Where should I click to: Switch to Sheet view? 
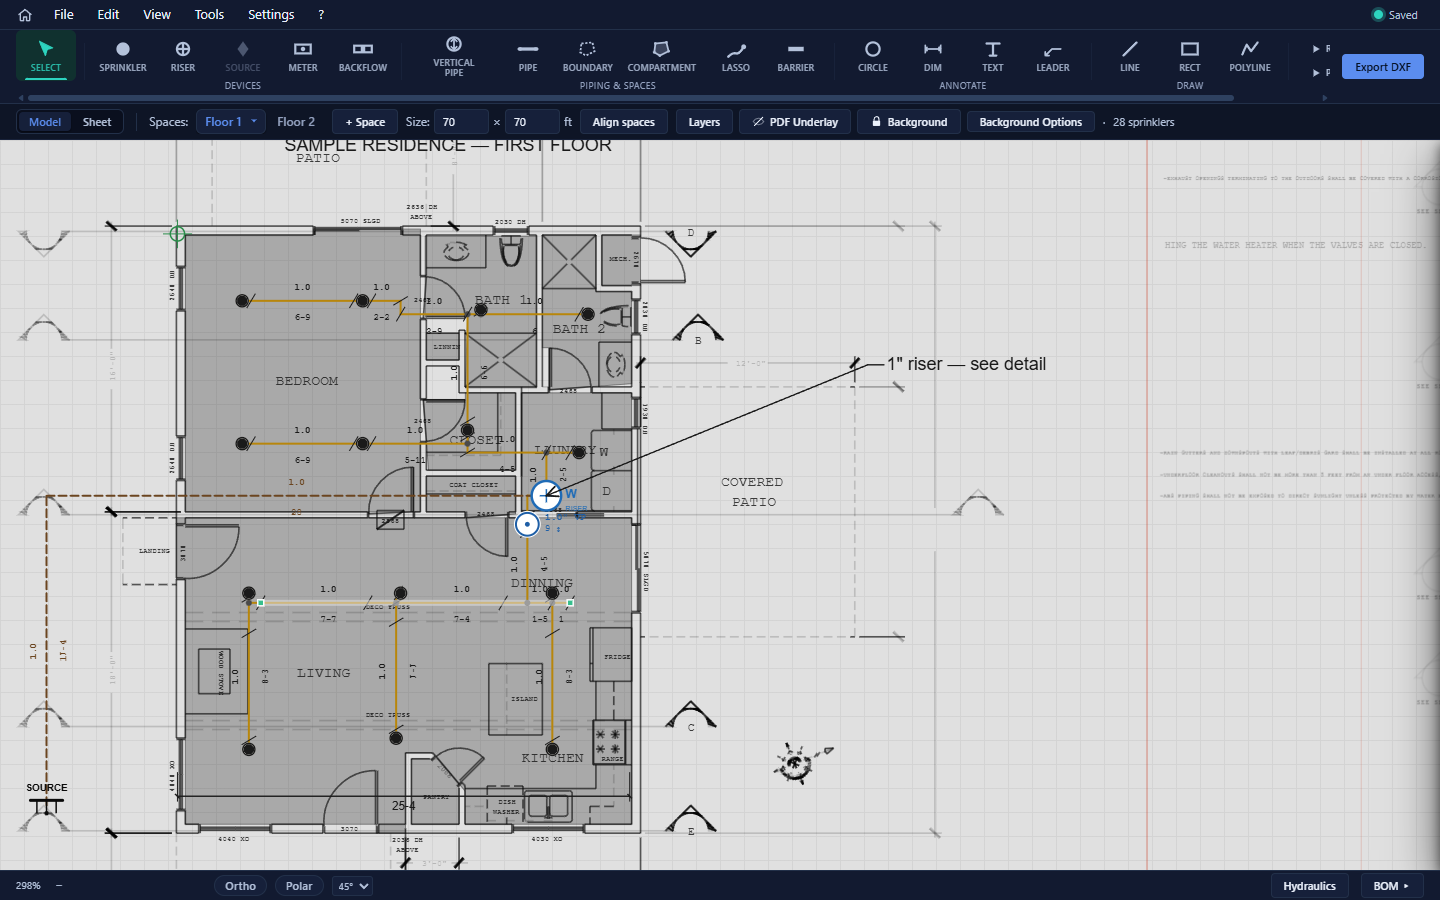[x=97, y=122]
